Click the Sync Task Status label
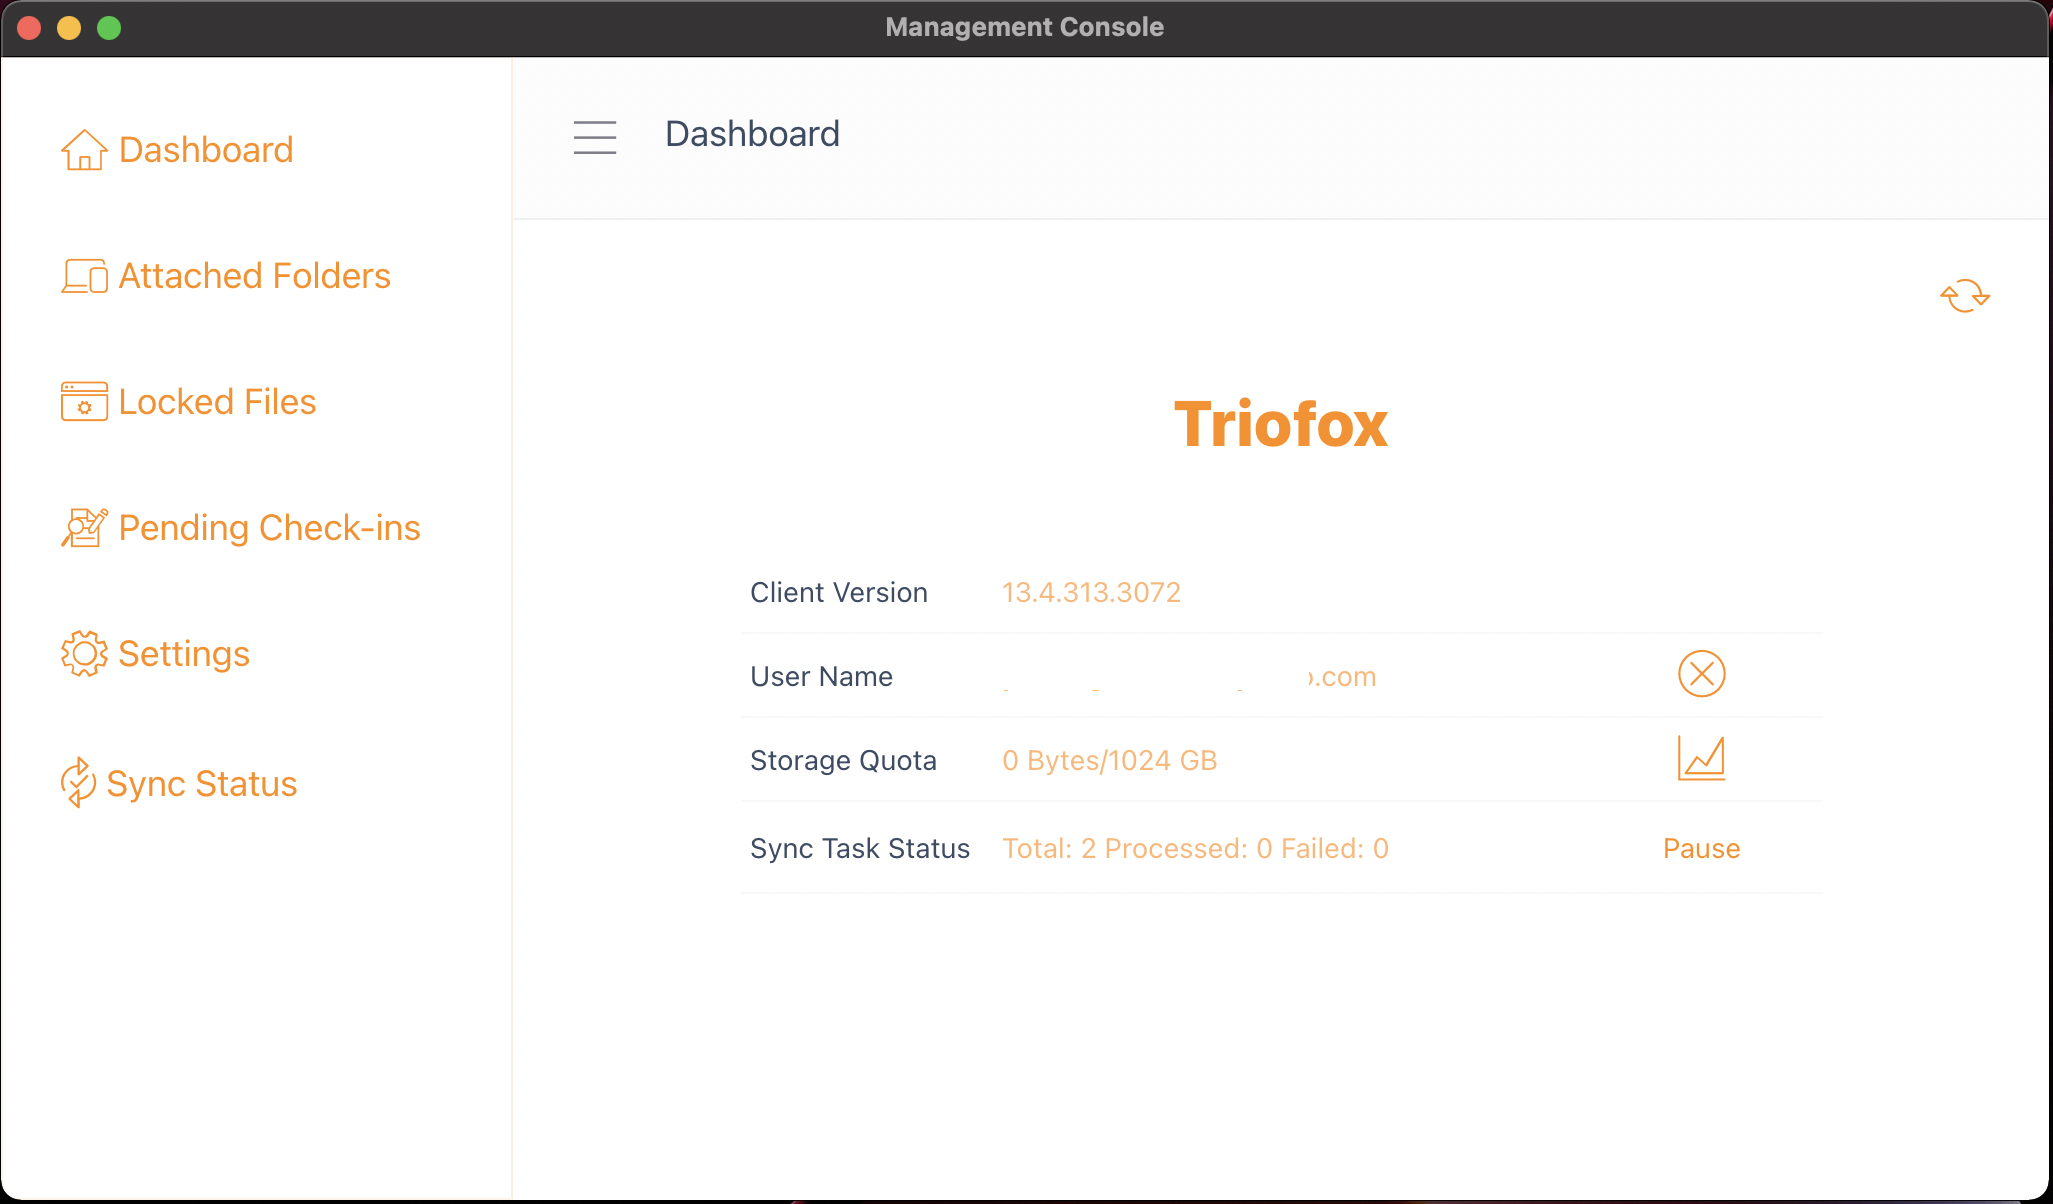This screenshot has width=2053, height=1204. (860, 849)
